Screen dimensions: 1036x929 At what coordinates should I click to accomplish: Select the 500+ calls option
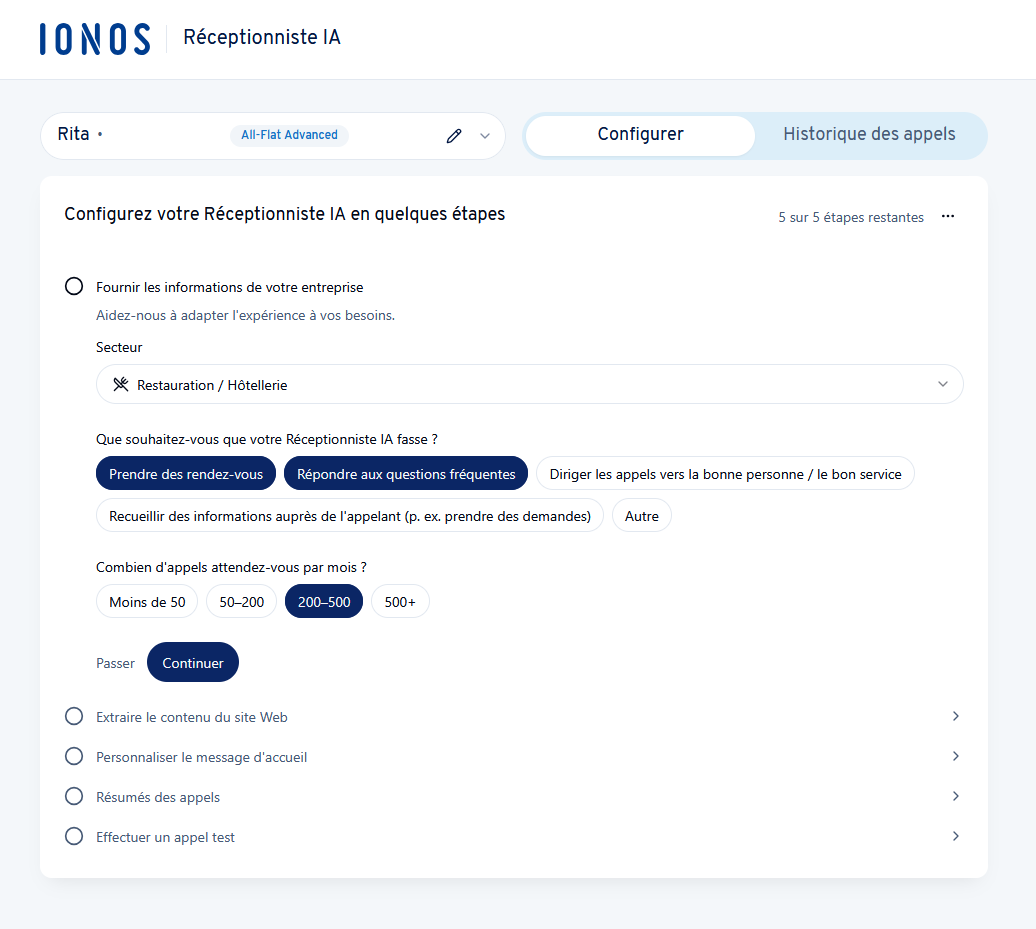pyautogui.click(x=400, y=602)
